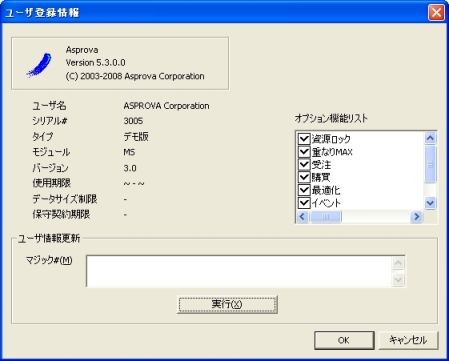Screen dimensions: 449x361
Task: Click the option list vertical scrollbar thumb
Action: coord(430,164)
